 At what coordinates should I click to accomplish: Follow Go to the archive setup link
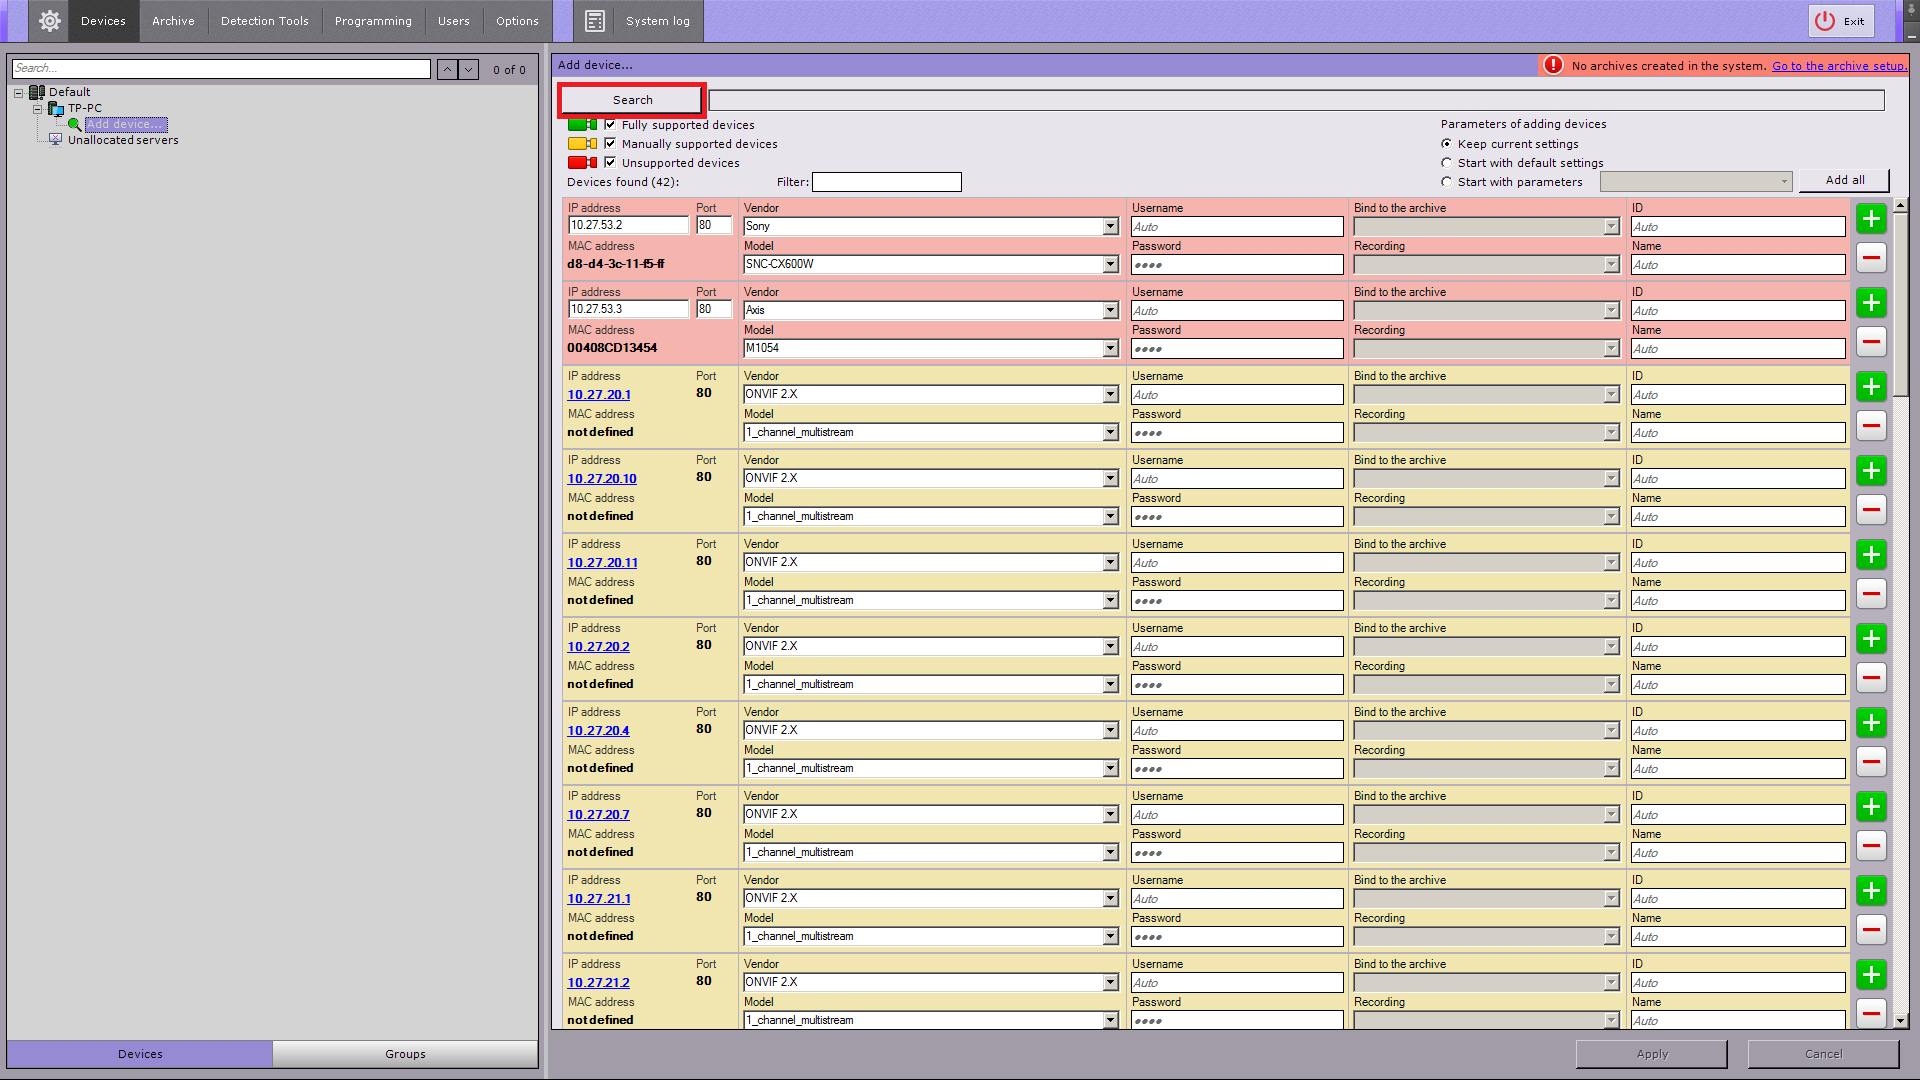1838,66
